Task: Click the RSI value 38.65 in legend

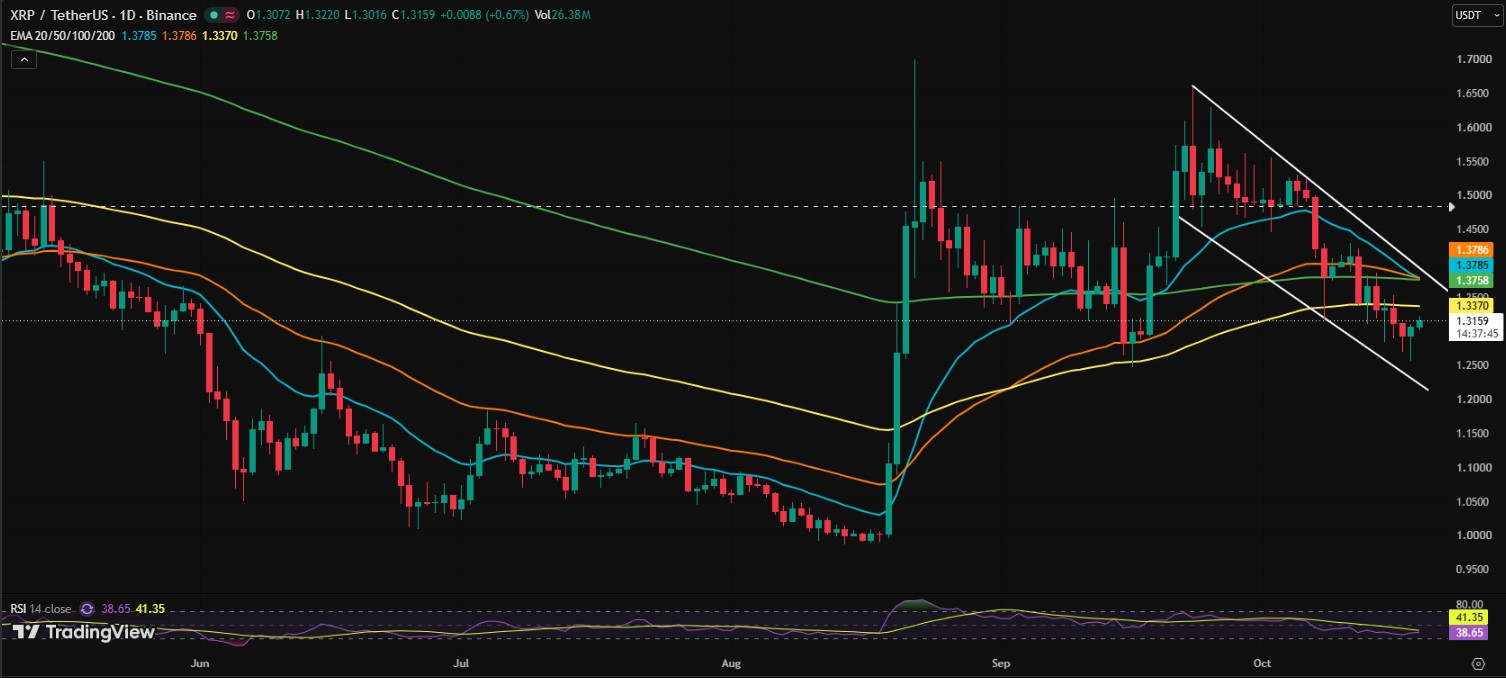Action: 115,608
